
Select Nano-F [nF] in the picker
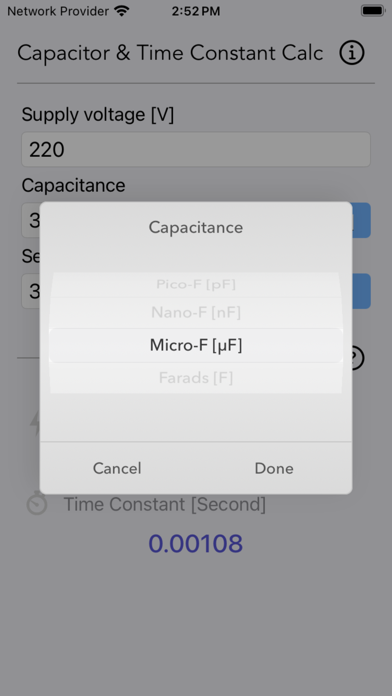pyautogui.click(x=196, y=312)
